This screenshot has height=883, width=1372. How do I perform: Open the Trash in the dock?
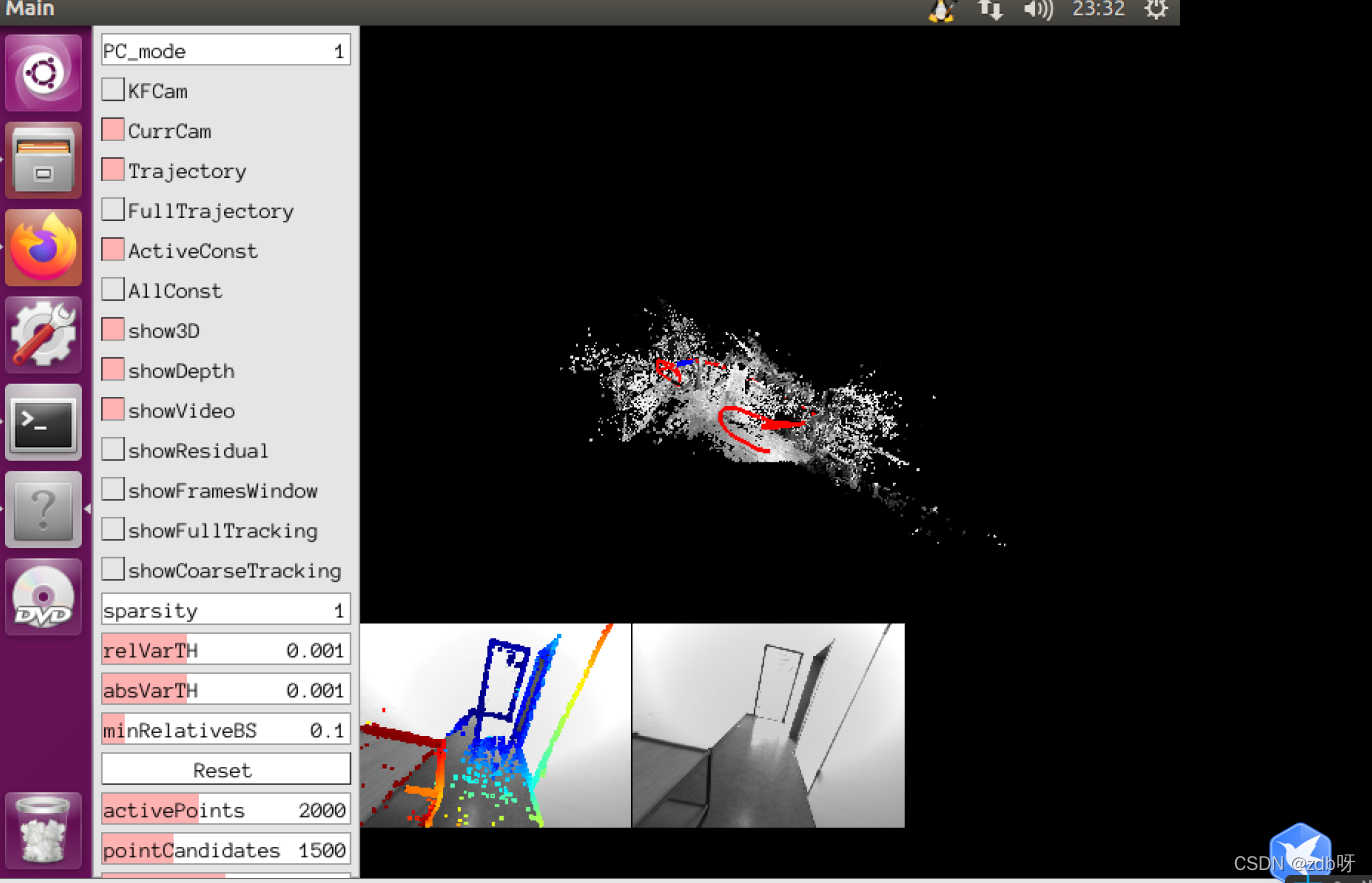pyautogui.click(x=43, y=829)
